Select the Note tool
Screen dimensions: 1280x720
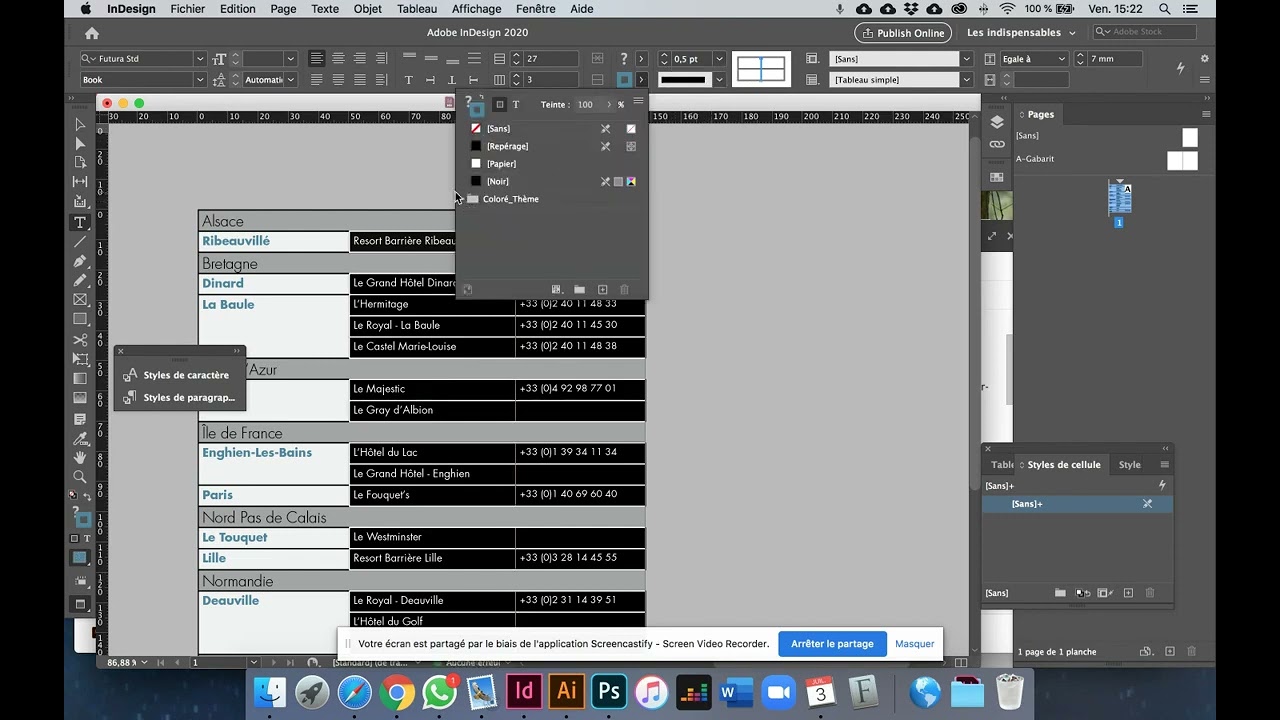[80, 419]
